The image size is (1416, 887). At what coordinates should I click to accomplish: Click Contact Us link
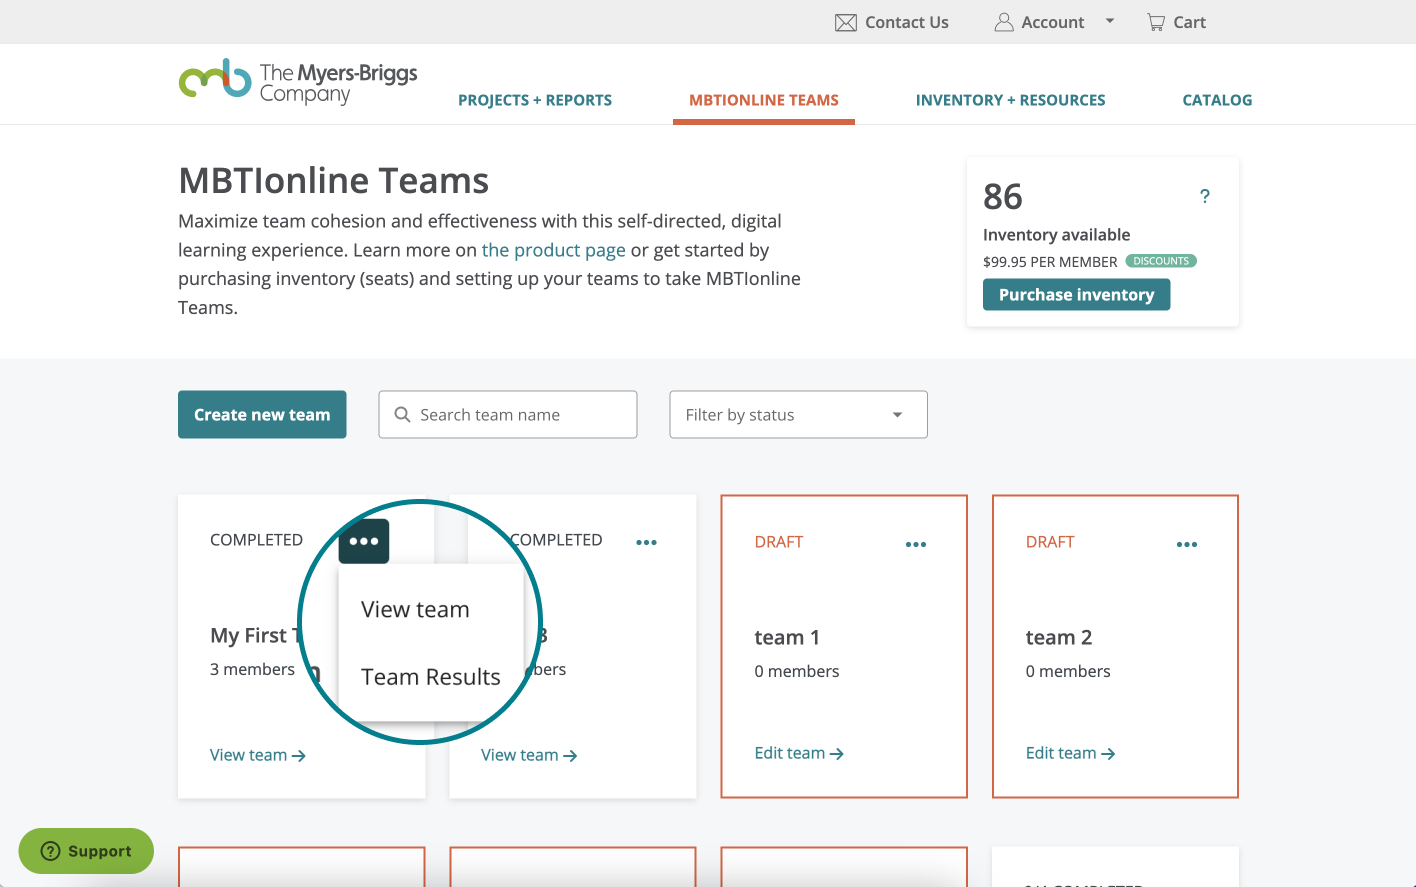coord(906,22)
